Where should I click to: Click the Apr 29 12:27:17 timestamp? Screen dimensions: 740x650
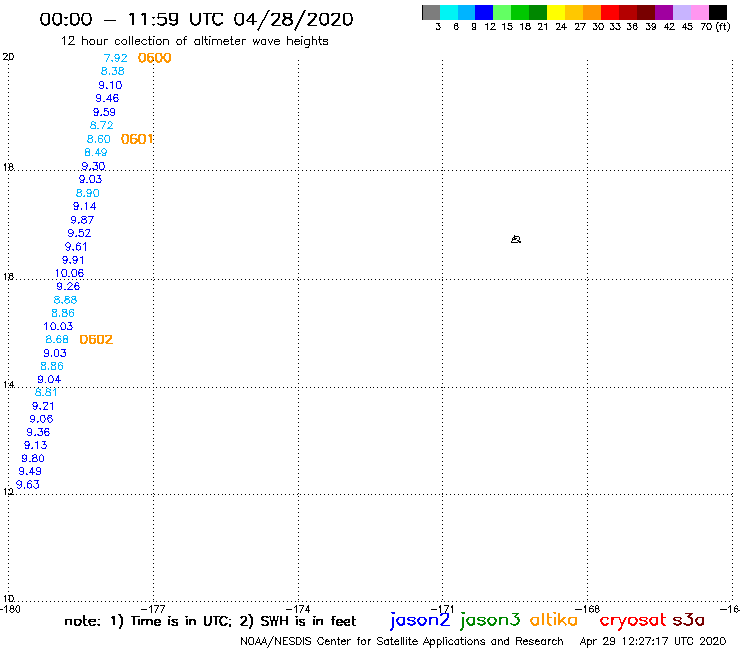pos(653,641)
